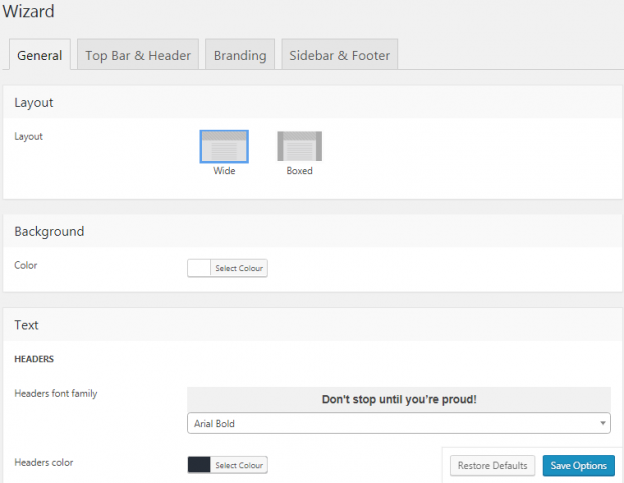Select the Boxed layout thumbnail icon
Image resolution: width=624 pixels, height=483 pixels.
(x=299, y=146)
